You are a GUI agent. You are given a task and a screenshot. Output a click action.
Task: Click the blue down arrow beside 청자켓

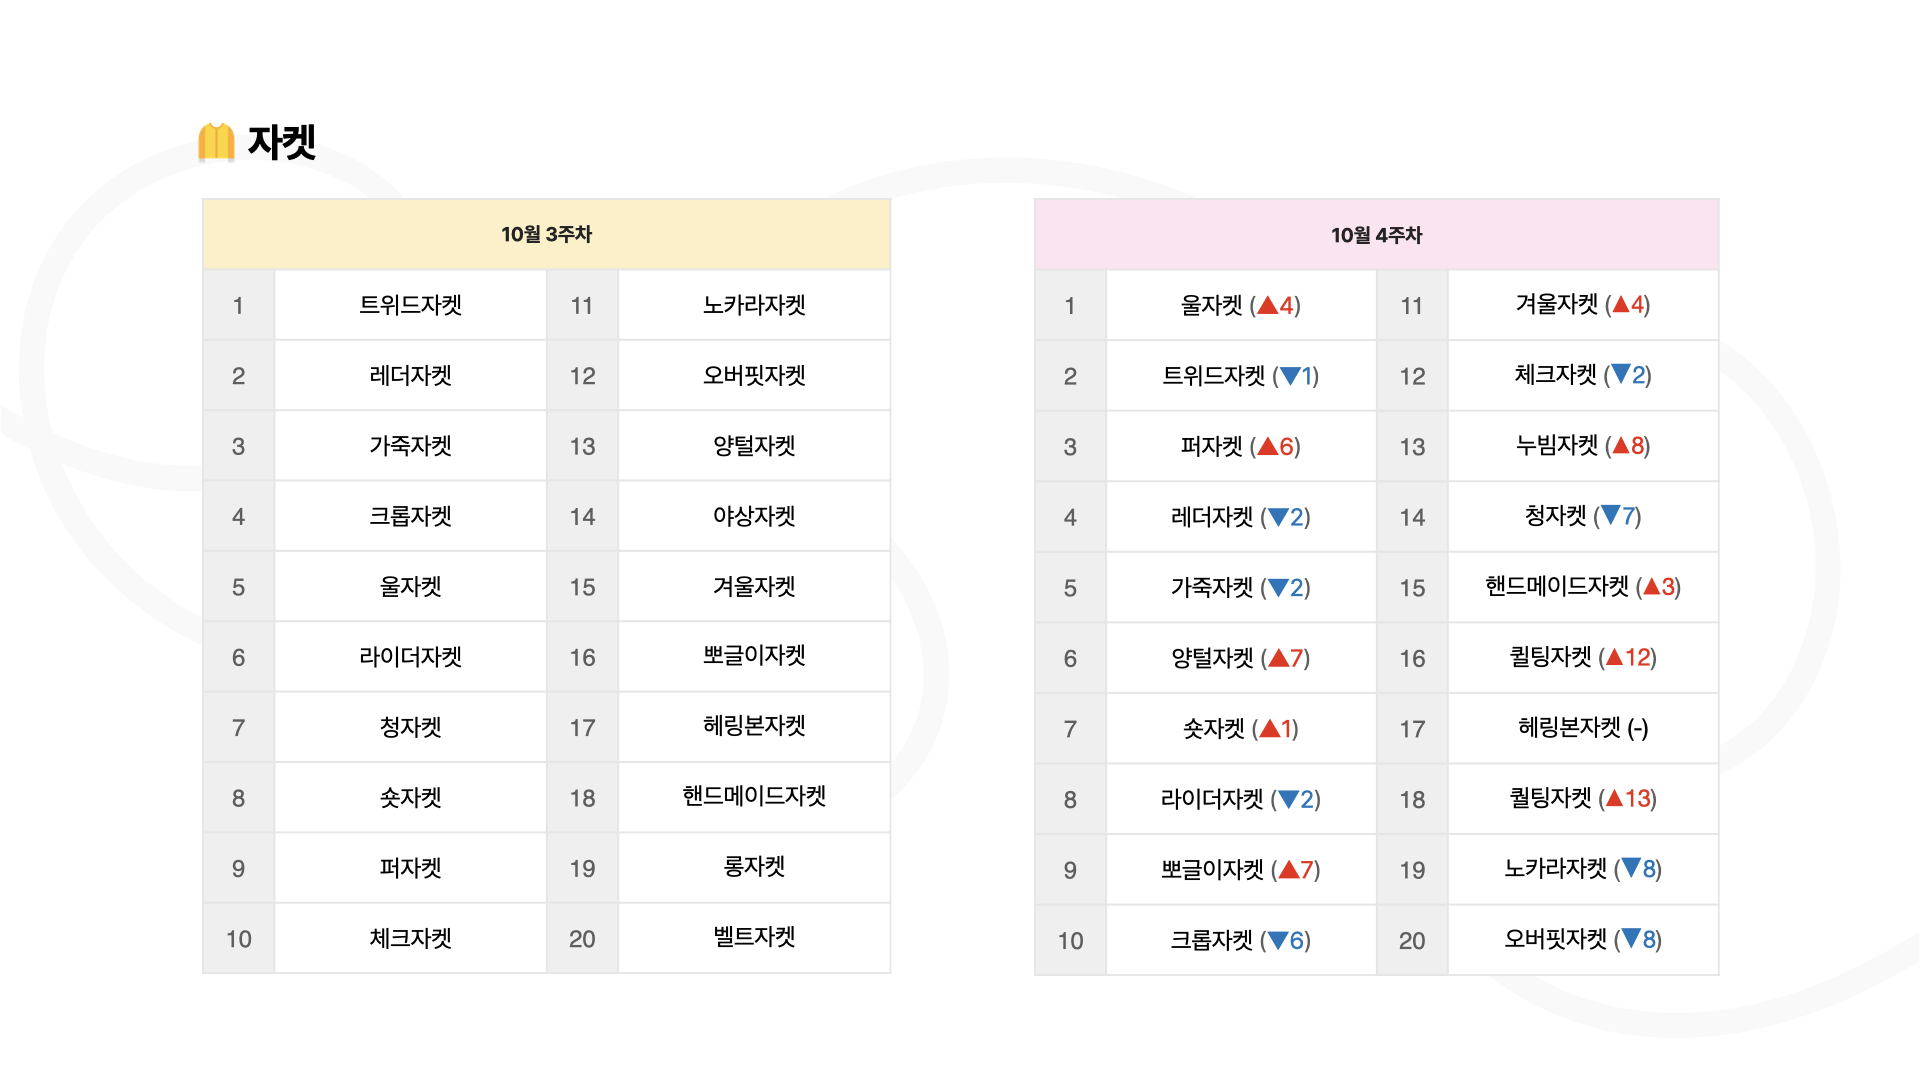coord(1610,516)
